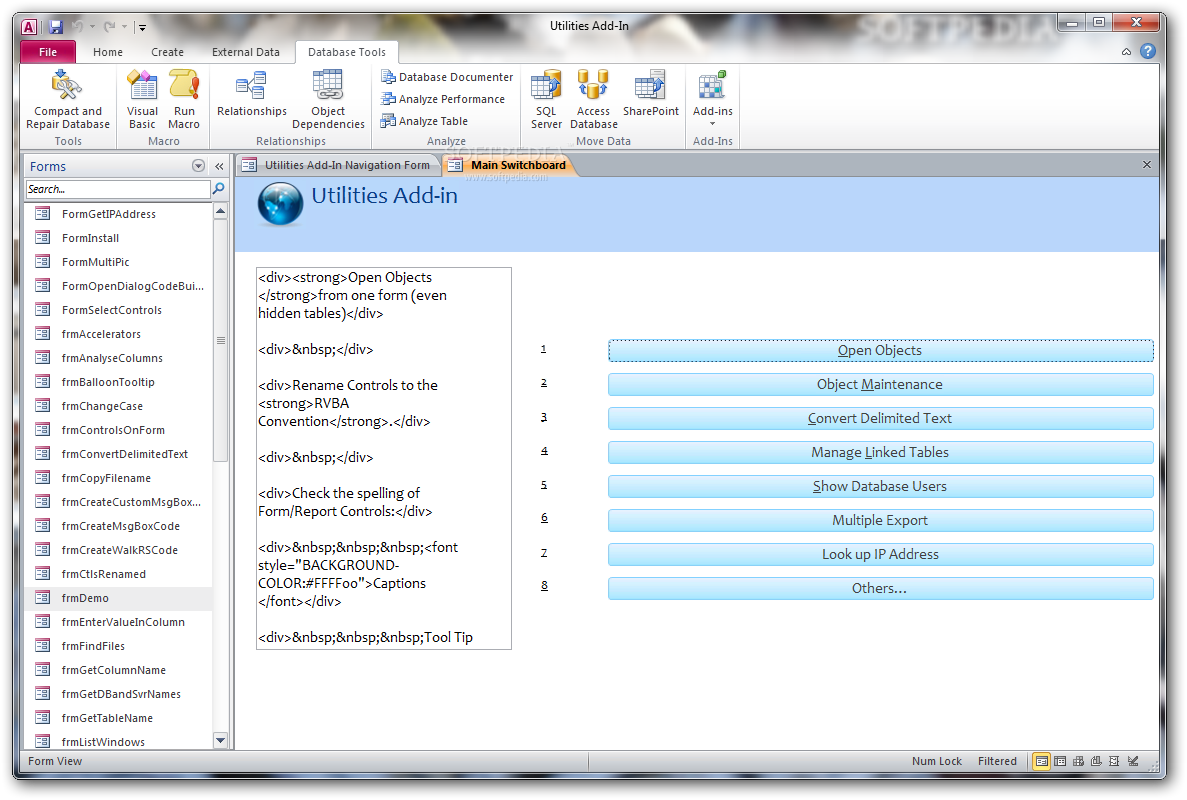Run Analyze Performance

coord(443,99)
